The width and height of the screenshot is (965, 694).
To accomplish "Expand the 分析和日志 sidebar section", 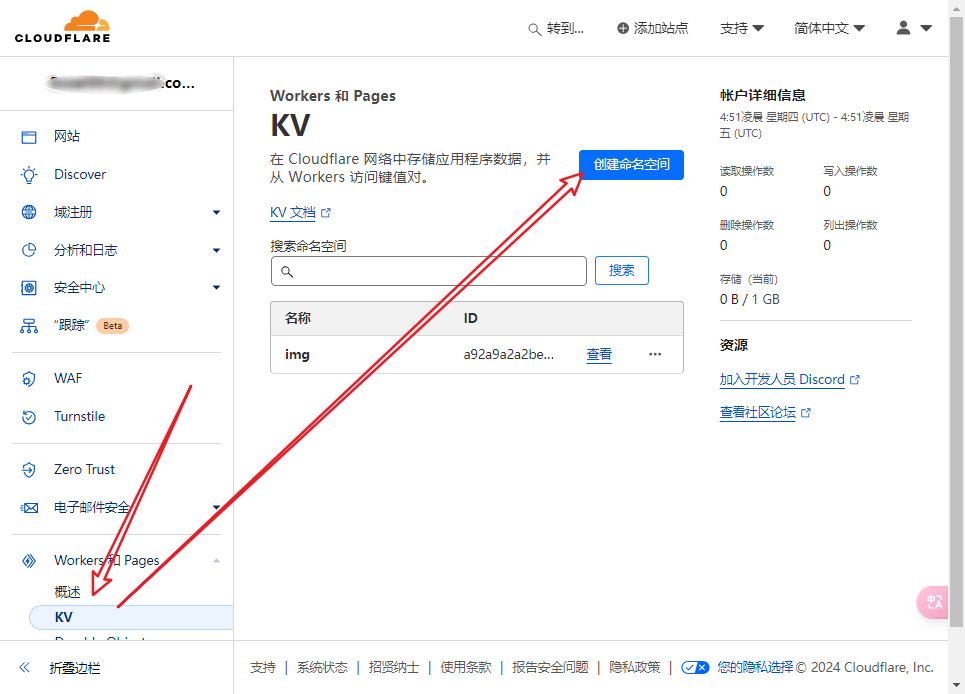I will point(216,251).
